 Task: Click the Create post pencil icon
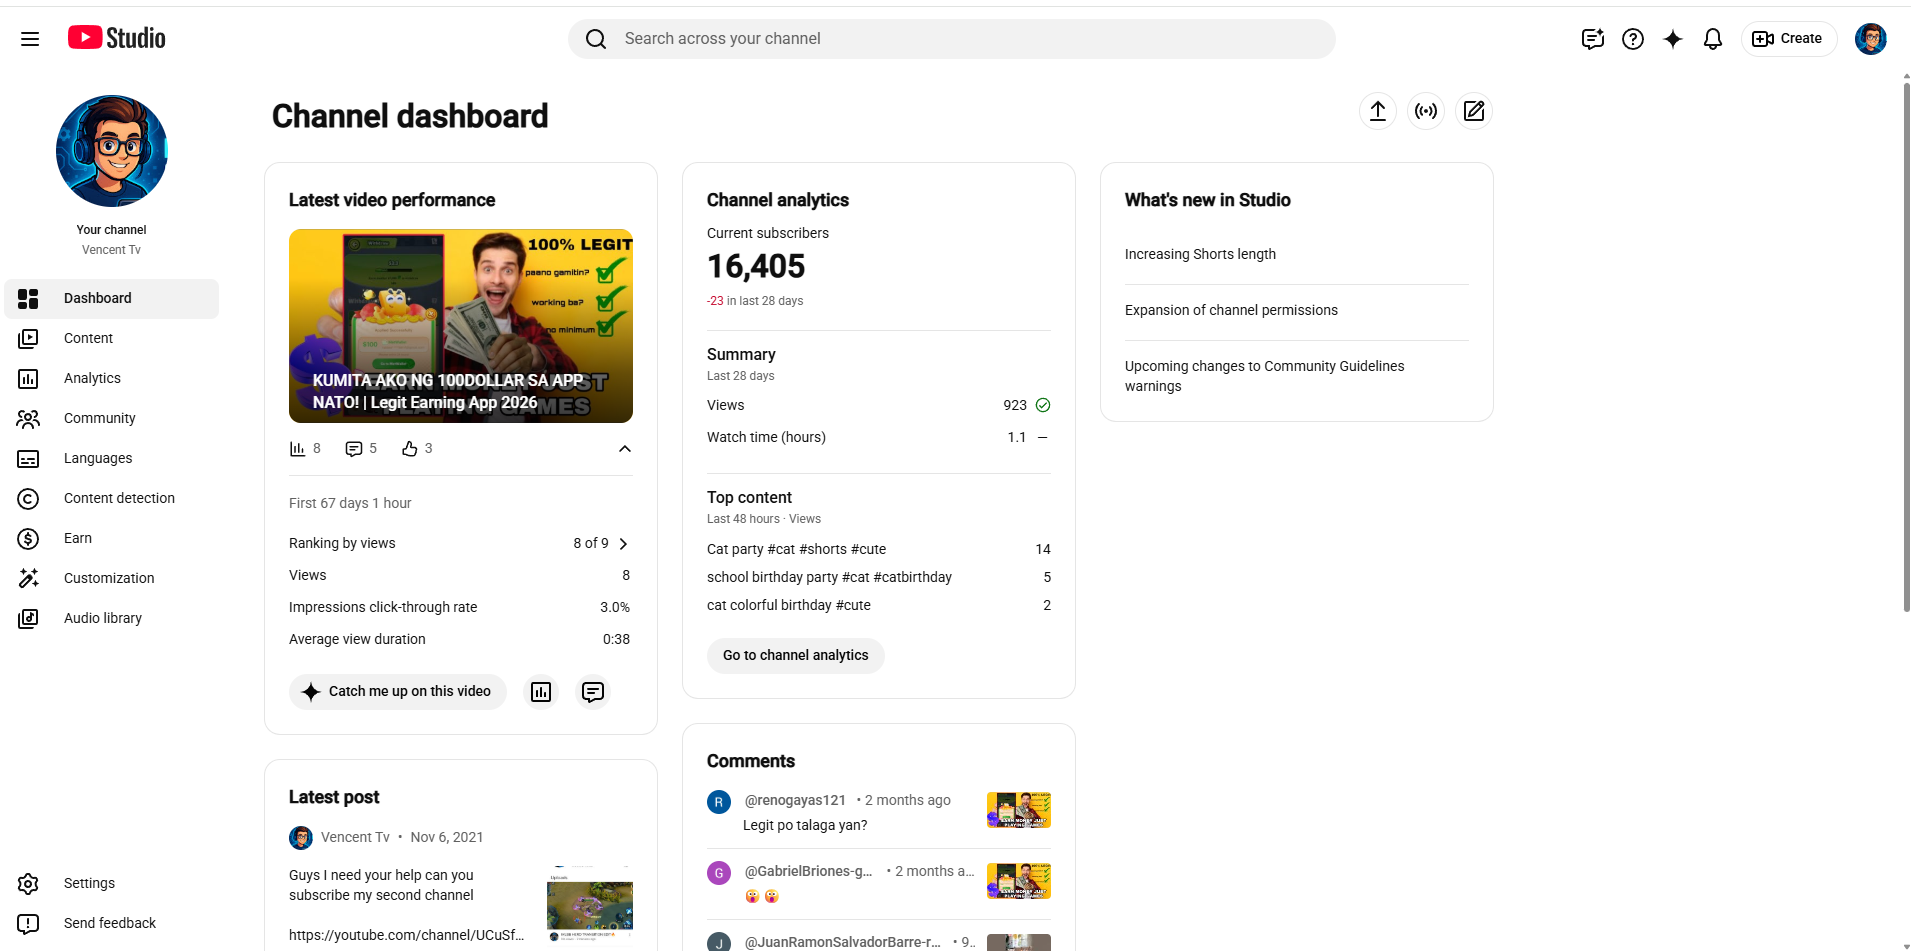[x=1474, y=111]
